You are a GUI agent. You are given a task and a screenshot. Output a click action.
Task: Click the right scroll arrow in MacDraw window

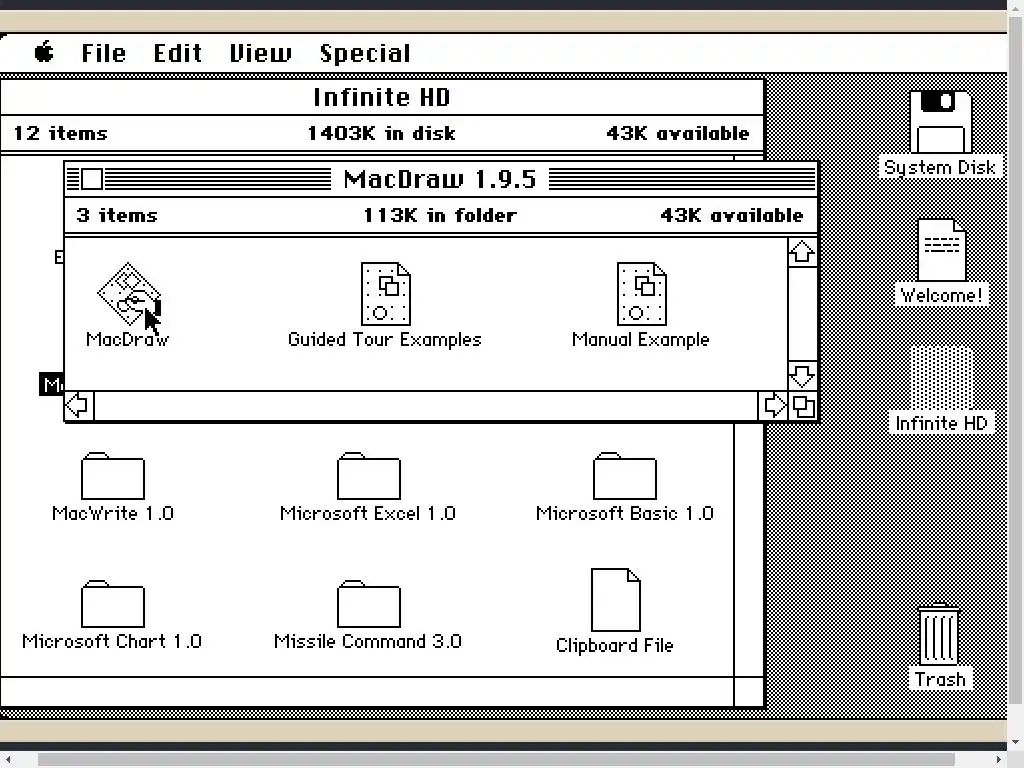pyautogui.click(x=773, y=406)
